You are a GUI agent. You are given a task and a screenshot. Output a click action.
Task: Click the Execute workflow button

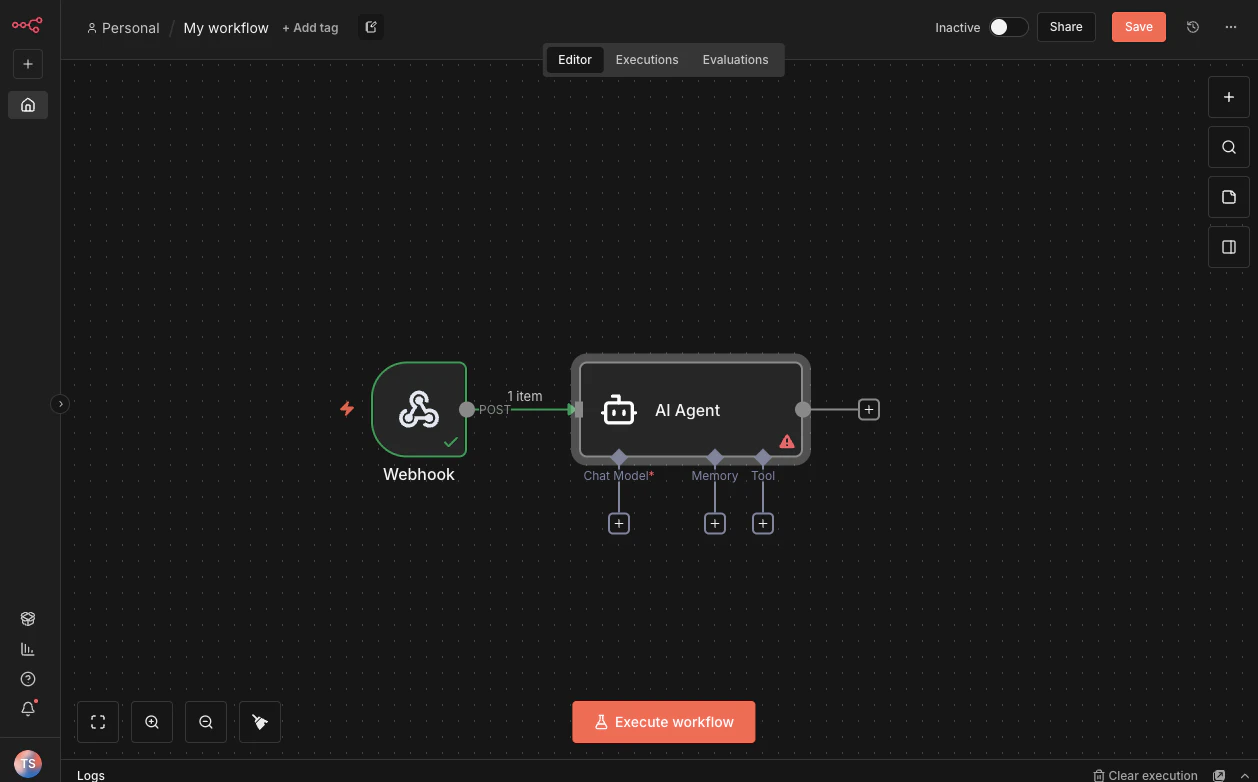pyautogui.click(x=664, y=722)
